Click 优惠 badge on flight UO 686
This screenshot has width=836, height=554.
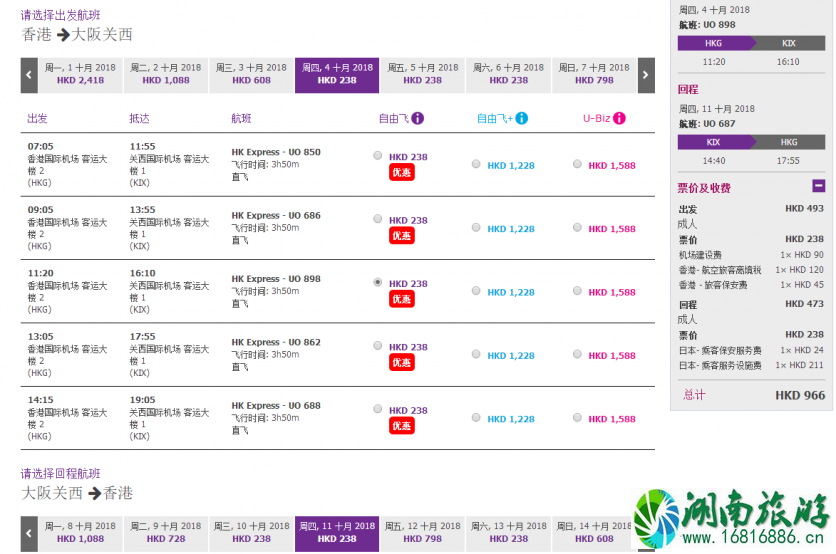(x=401, y=236)
